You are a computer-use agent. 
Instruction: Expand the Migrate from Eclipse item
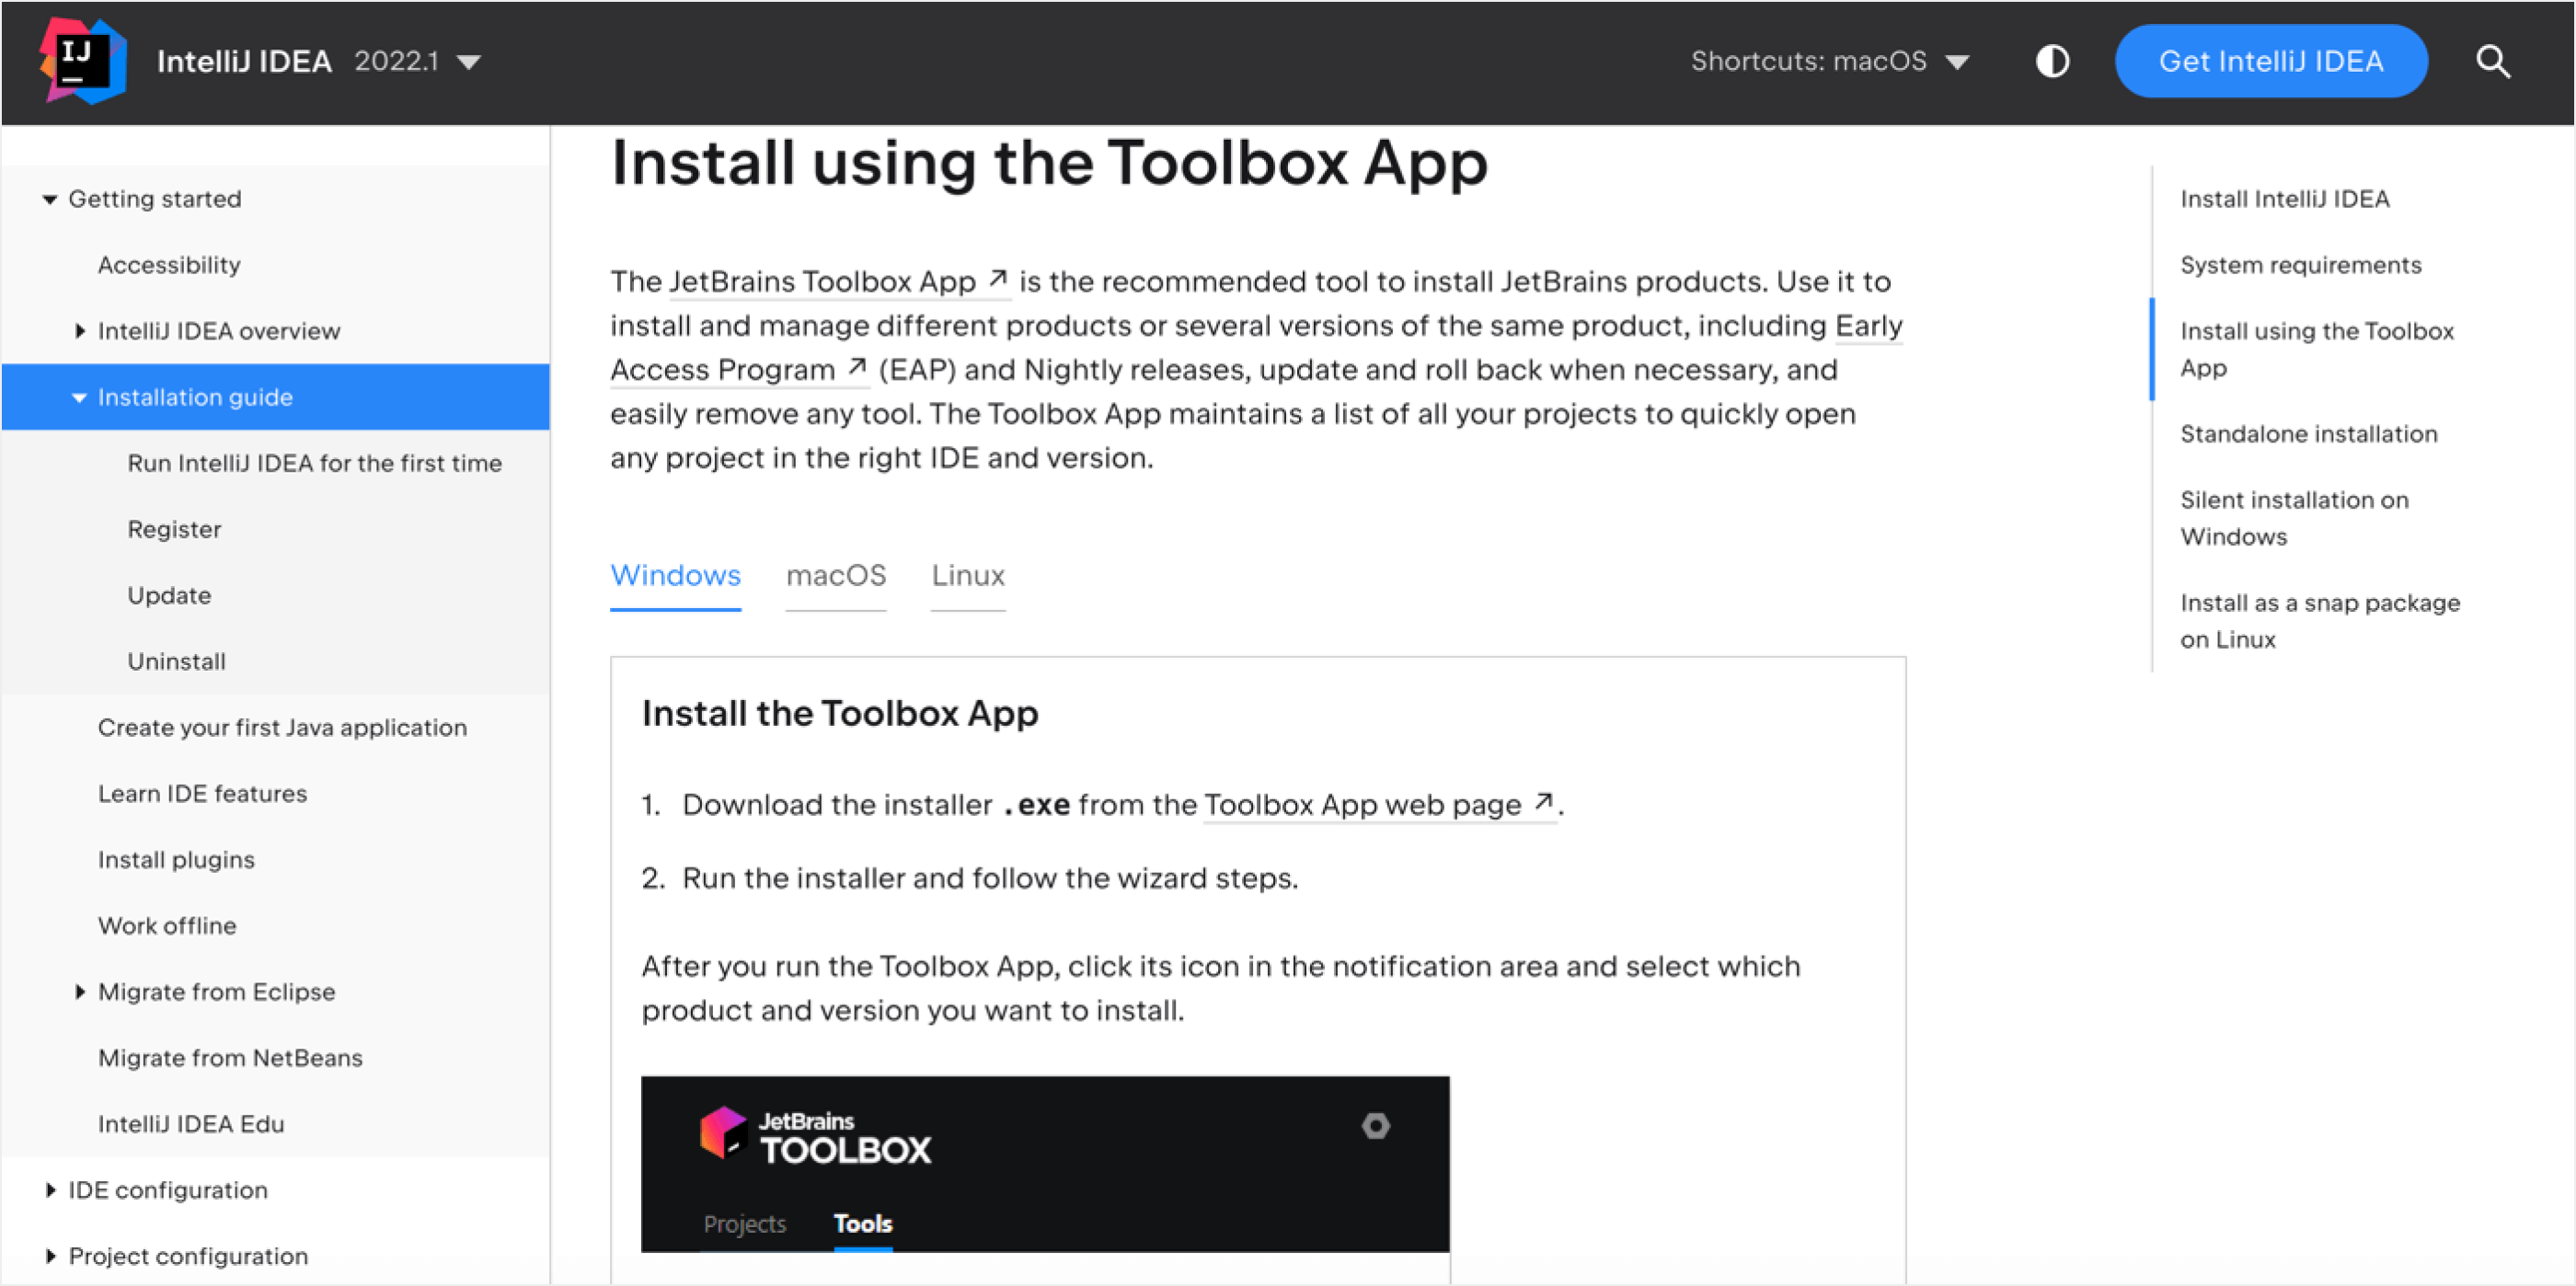(x=80, y=992)
